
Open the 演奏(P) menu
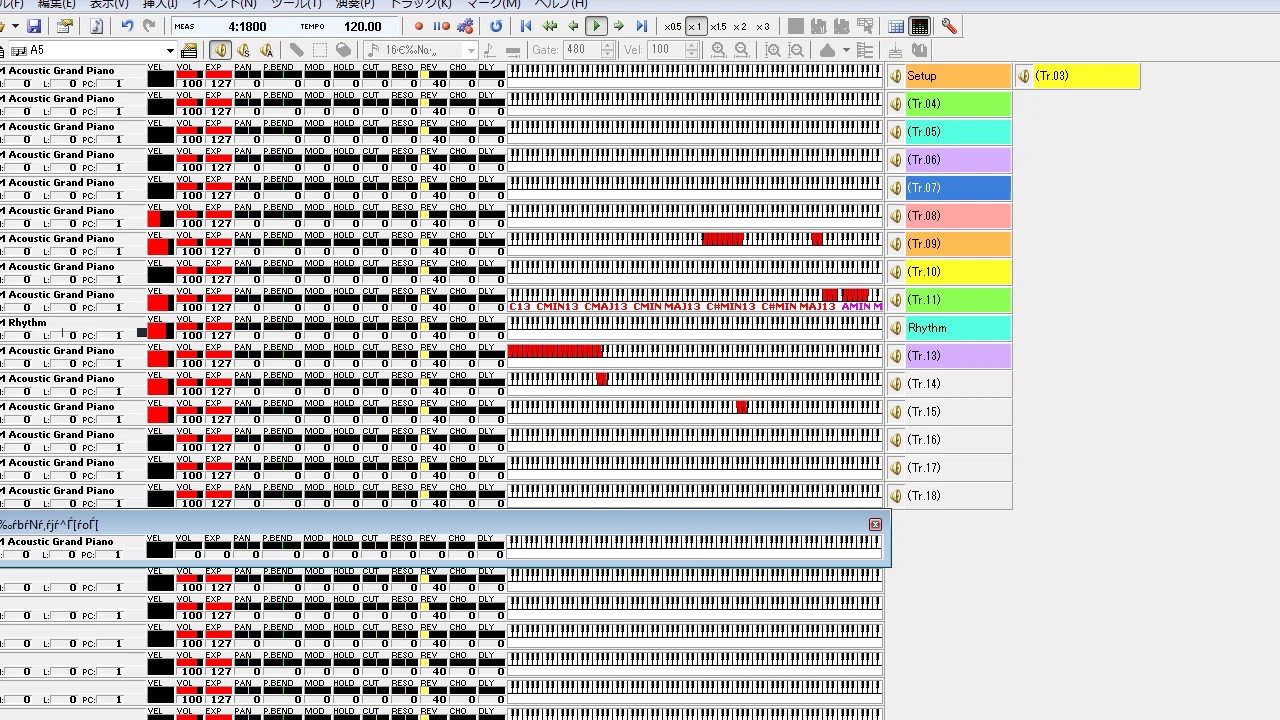click(x=355, y=4)
